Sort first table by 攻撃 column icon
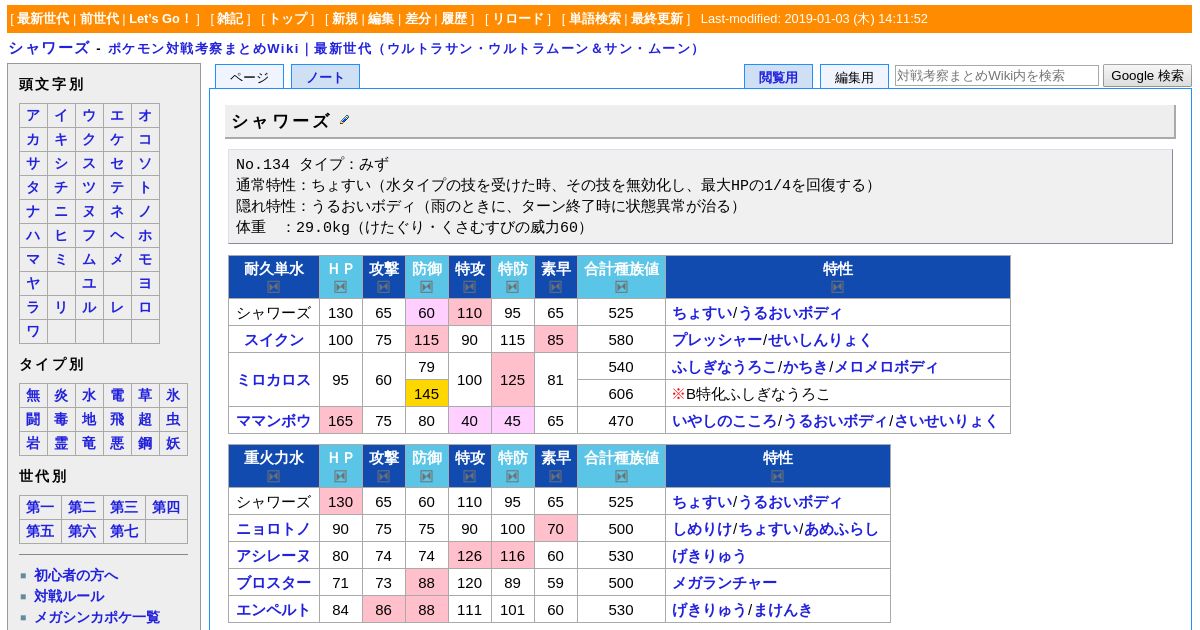This screenshot has height=630, width=1200. point(384,287)
